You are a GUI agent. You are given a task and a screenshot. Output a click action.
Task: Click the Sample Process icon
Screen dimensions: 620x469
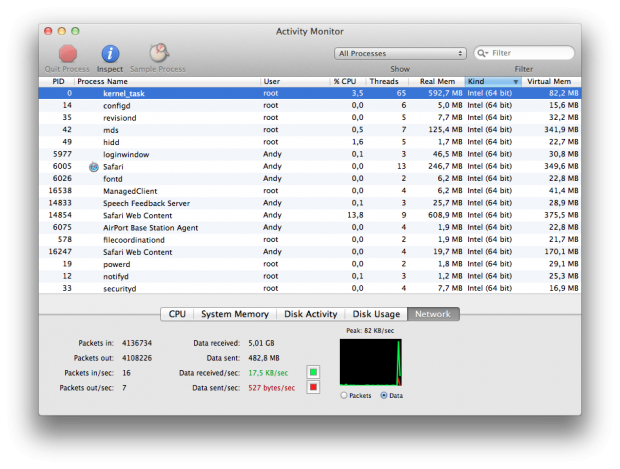tap(159, 53)
